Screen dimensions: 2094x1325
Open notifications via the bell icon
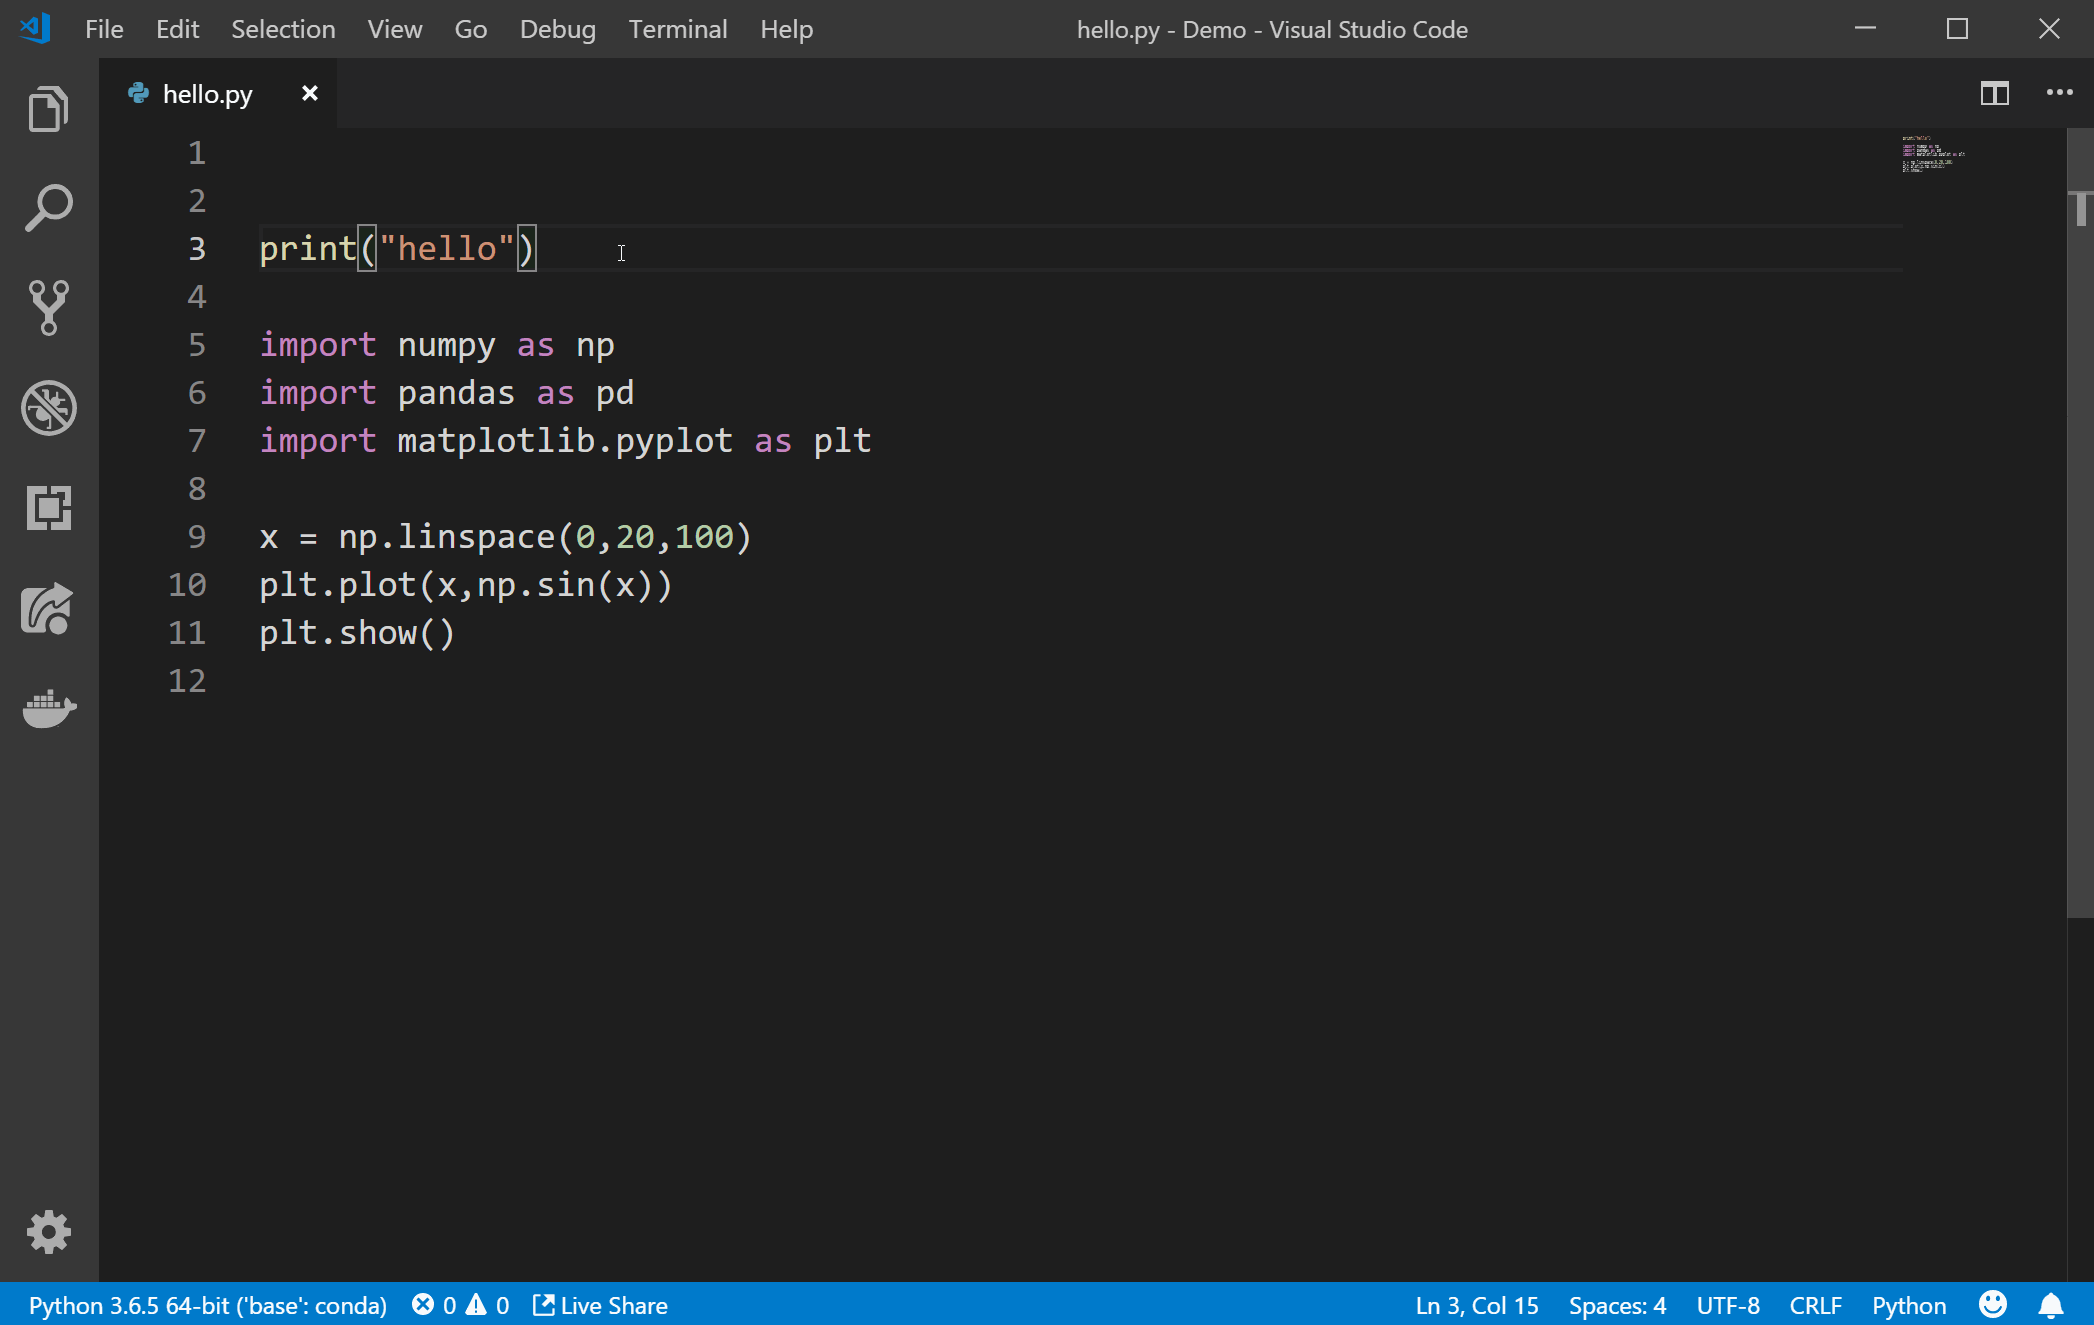click(x=2052, y=1305)
